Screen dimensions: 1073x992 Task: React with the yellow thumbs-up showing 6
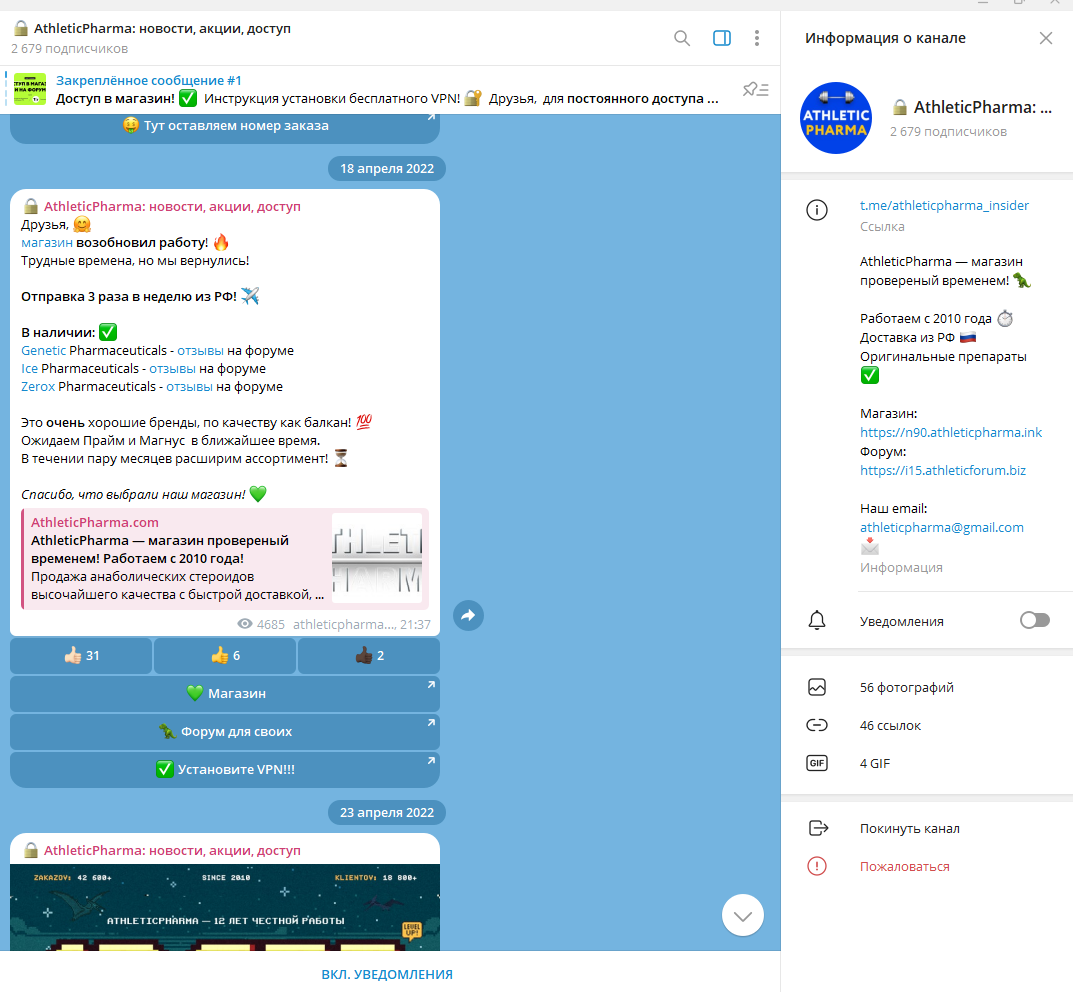(225, 656)
